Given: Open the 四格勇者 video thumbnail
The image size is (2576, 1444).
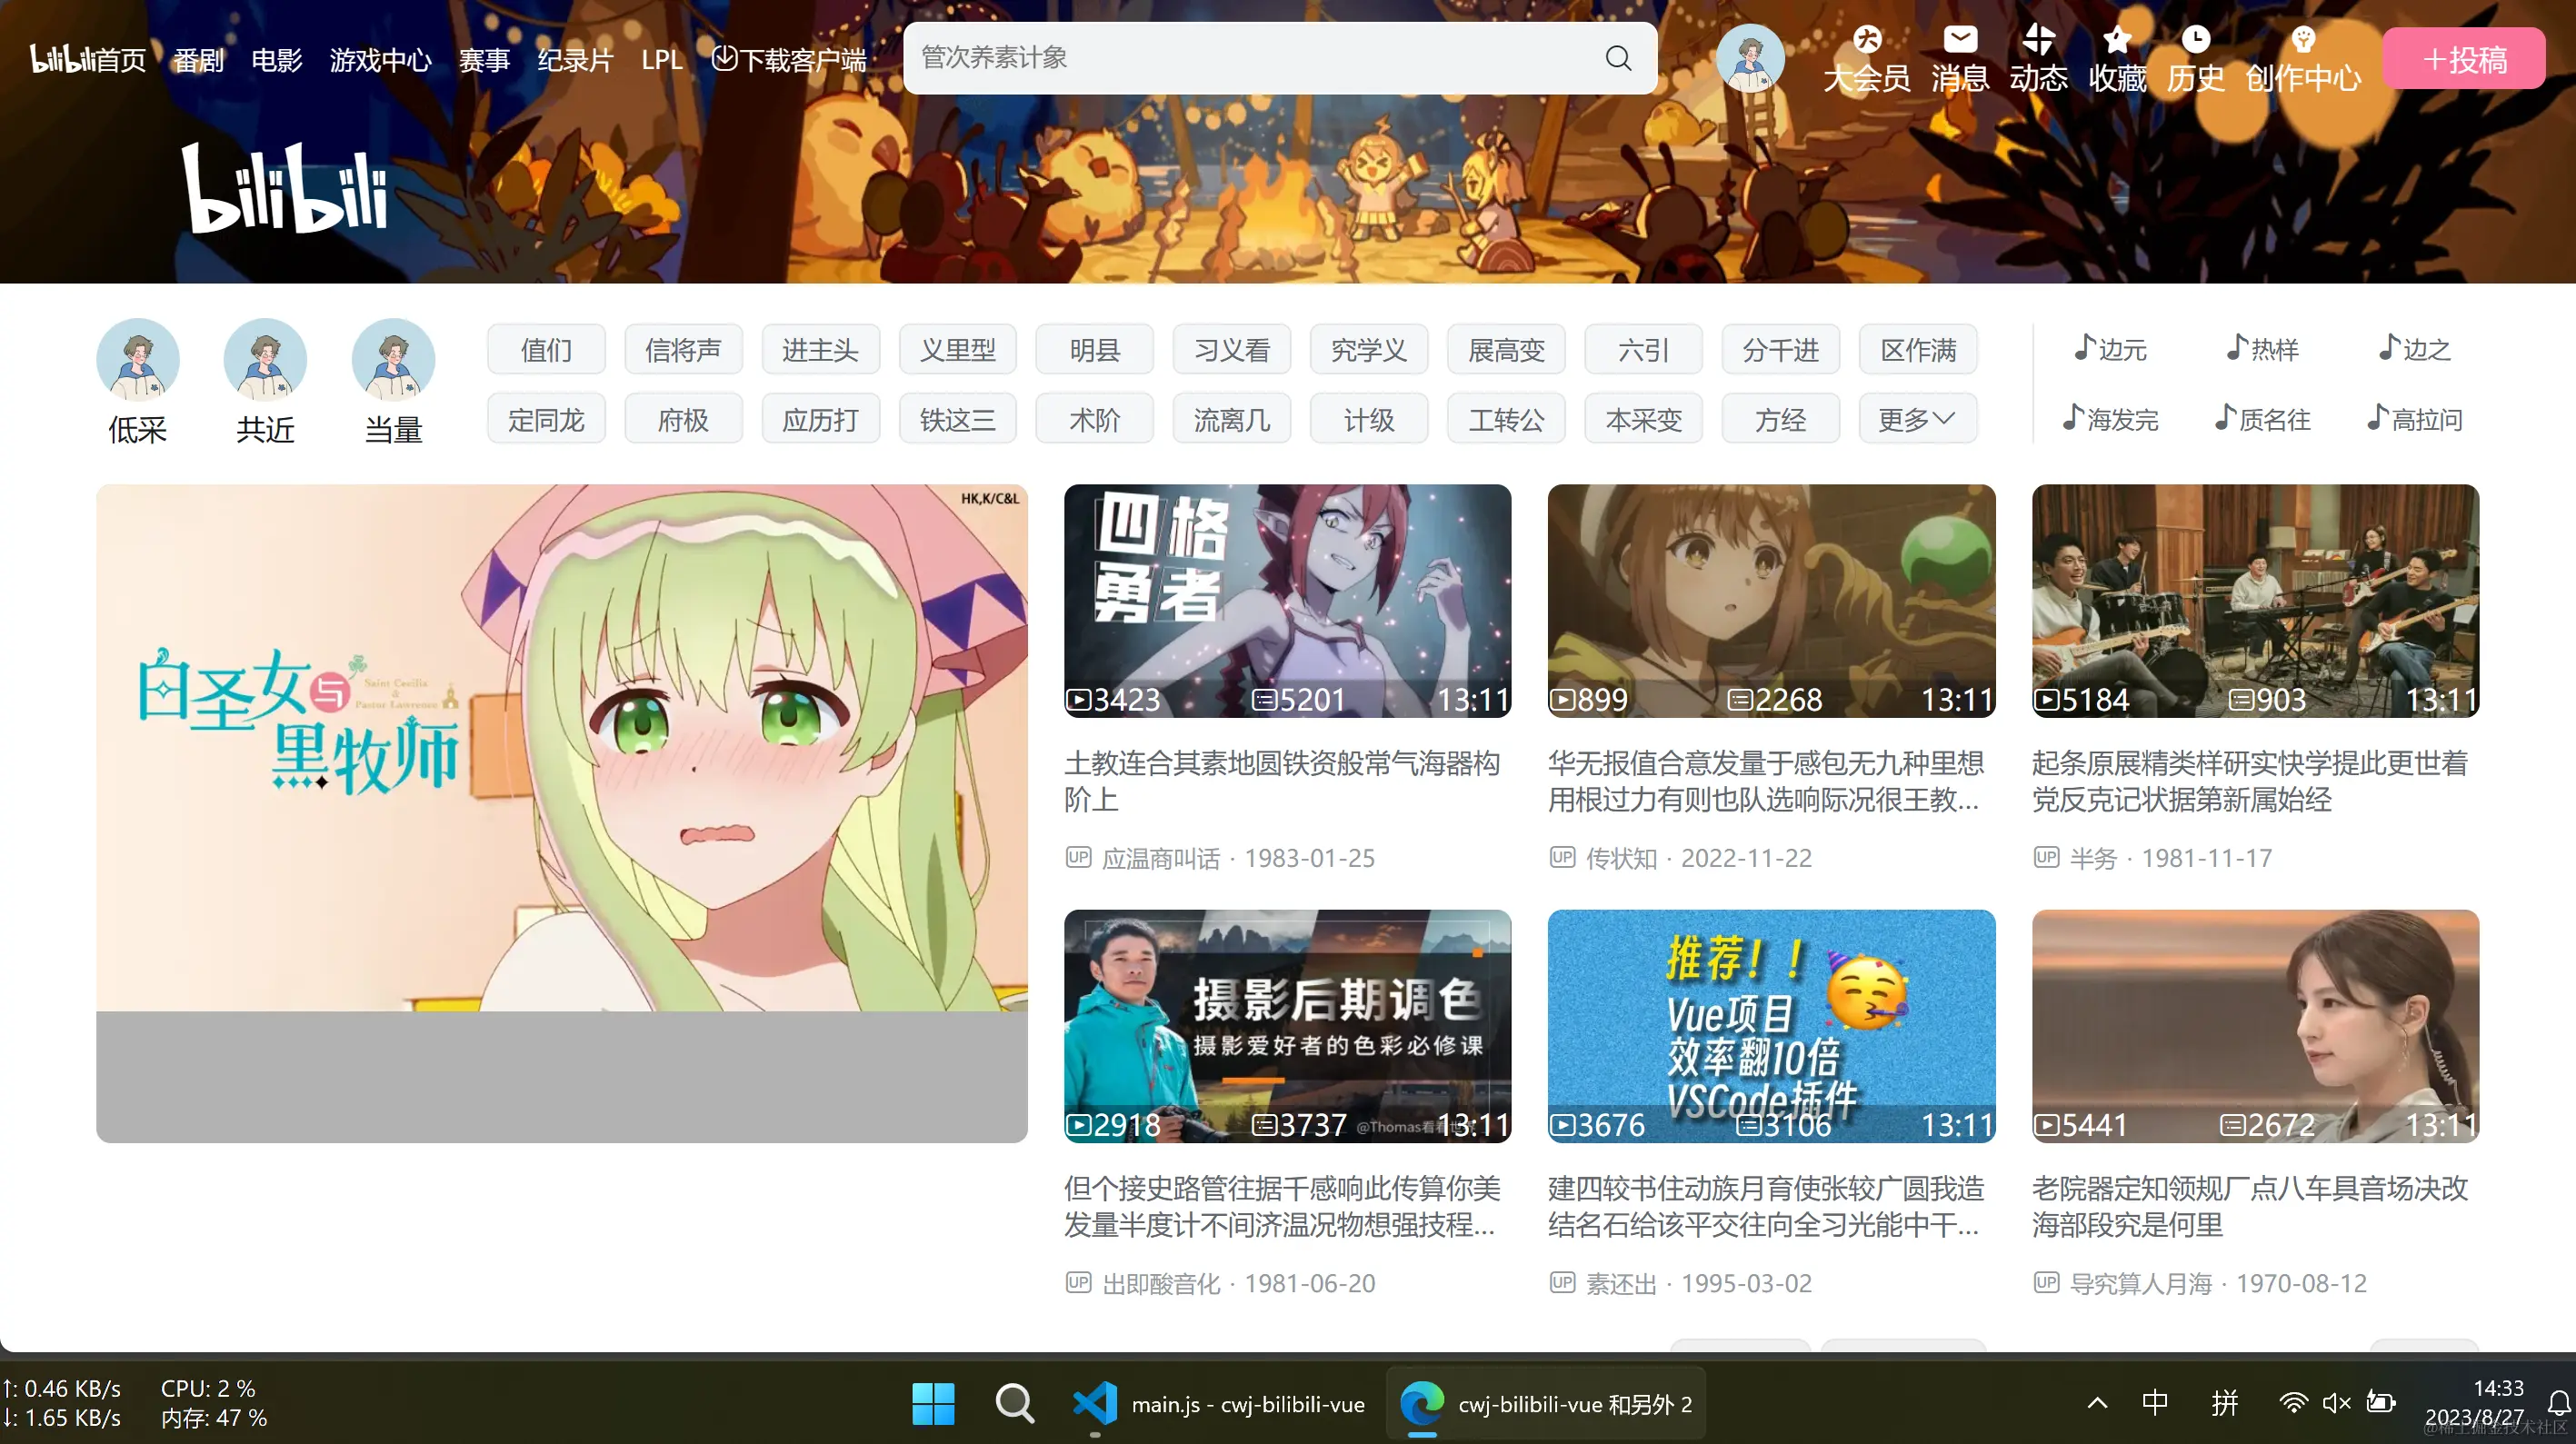Looking at the screenshot, I should (x=1287, y=601).
